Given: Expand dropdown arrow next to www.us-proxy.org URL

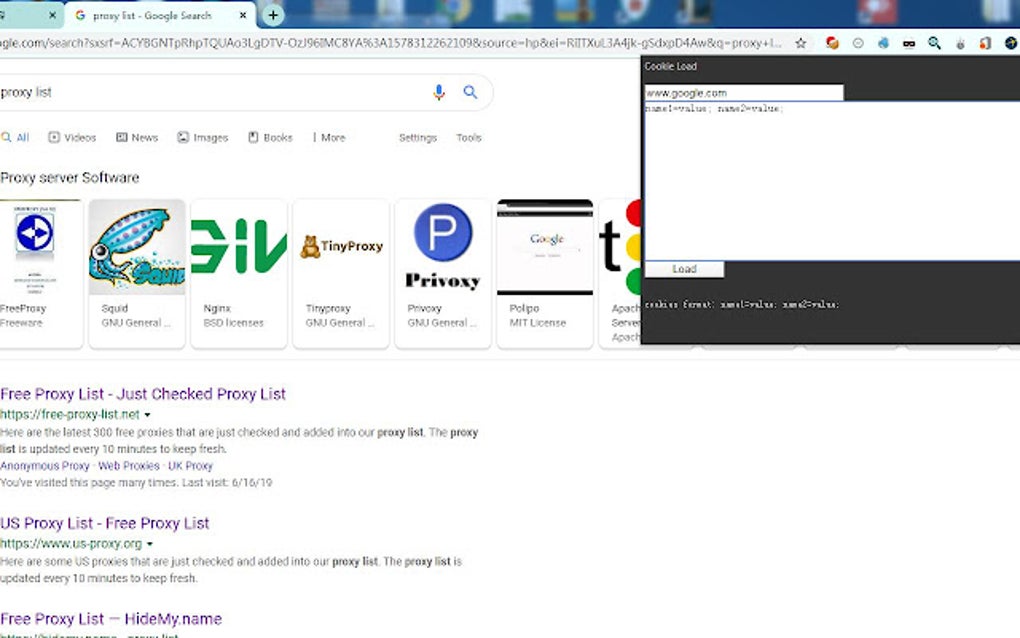Looking at the screenshot, I should (150, 544).
